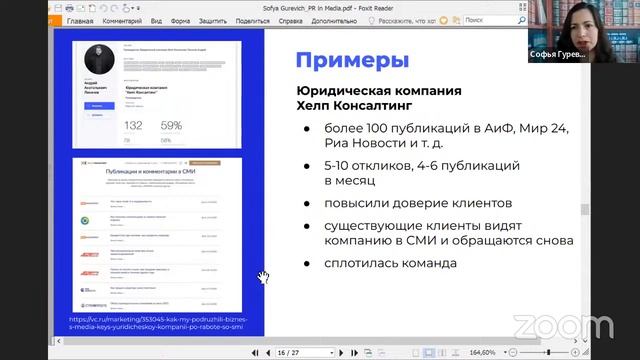Click the bullet 'повысили доверие клиентов'
The height and width of the screenshot is (360, 640).
point(418,203)
